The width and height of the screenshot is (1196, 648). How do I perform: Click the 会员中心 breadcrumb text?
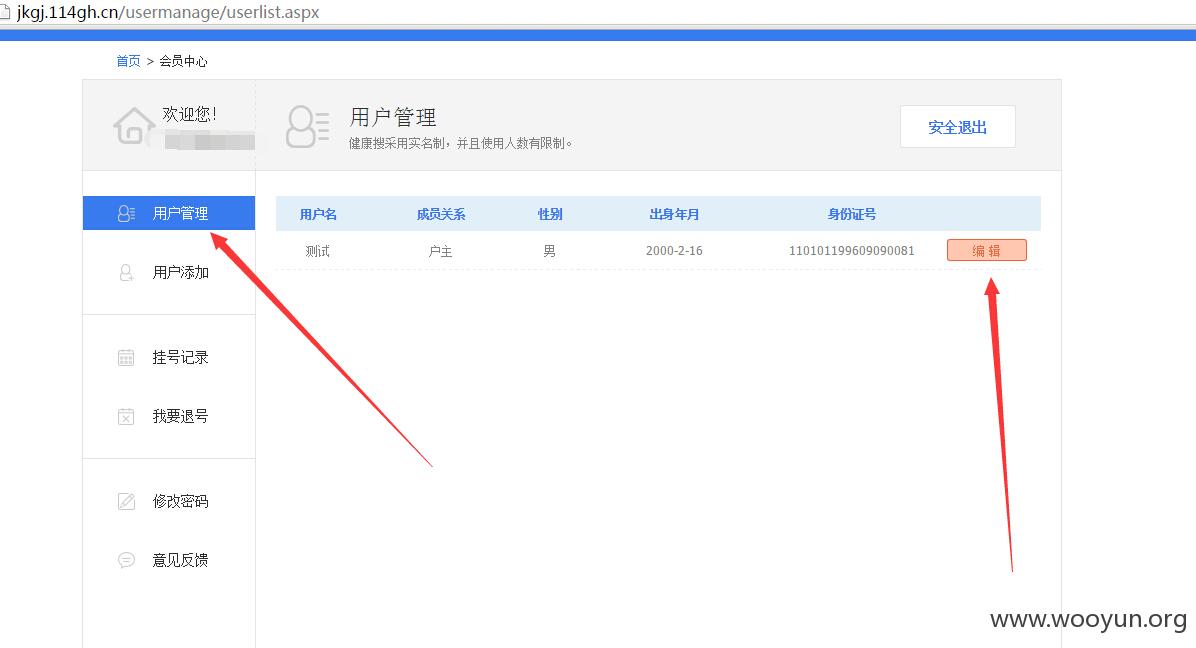pos(183,61)
